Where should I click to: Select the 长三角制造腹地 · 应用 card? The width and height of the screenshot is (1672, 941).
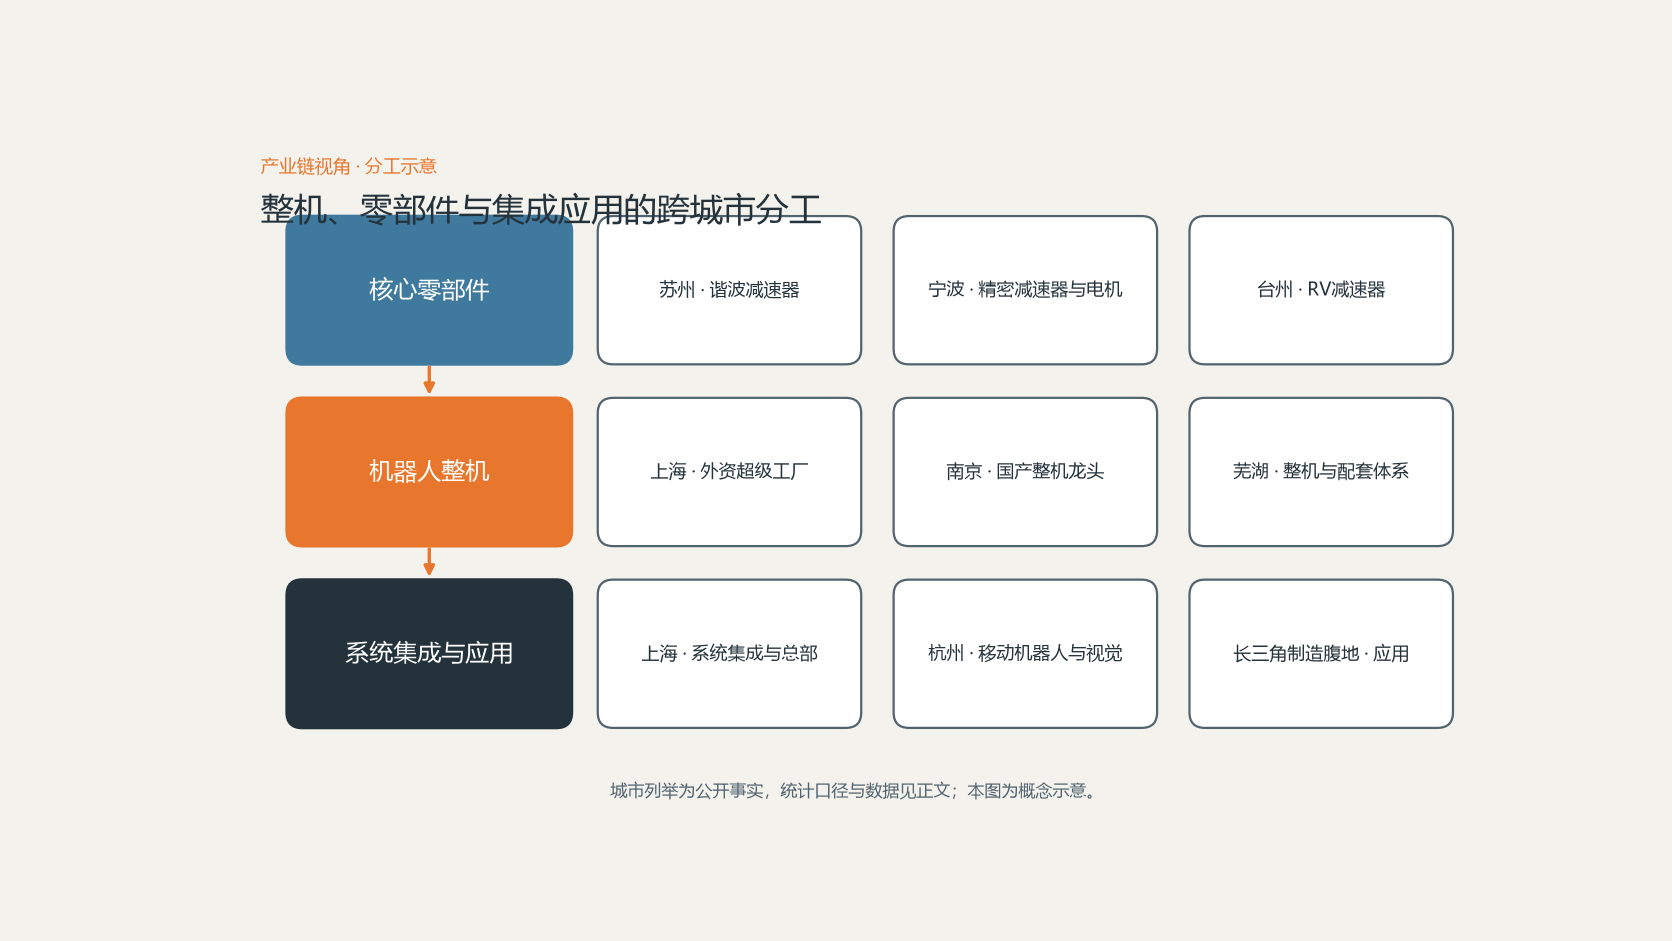click(1321, 654)
